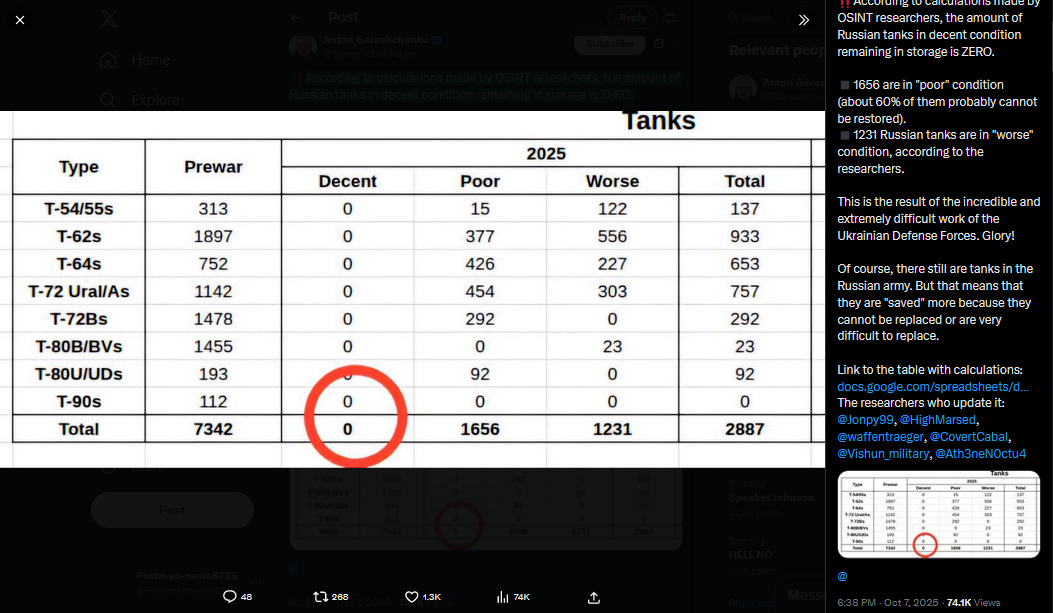The width and height of the screenshot is (1053, 613).
Task: Click the prewar total value '7342'
Action: (x=213, y=429)
